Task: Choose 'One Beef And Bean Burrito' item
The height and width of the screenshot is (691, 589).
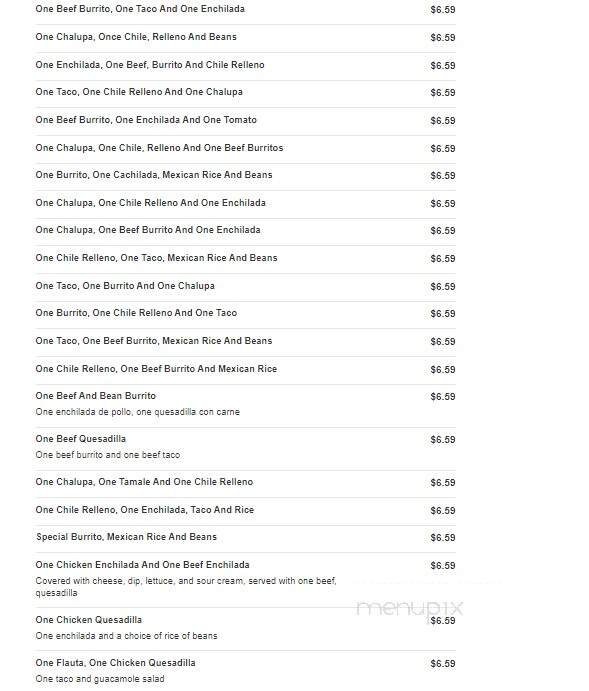Action: (x=96, y=396)
